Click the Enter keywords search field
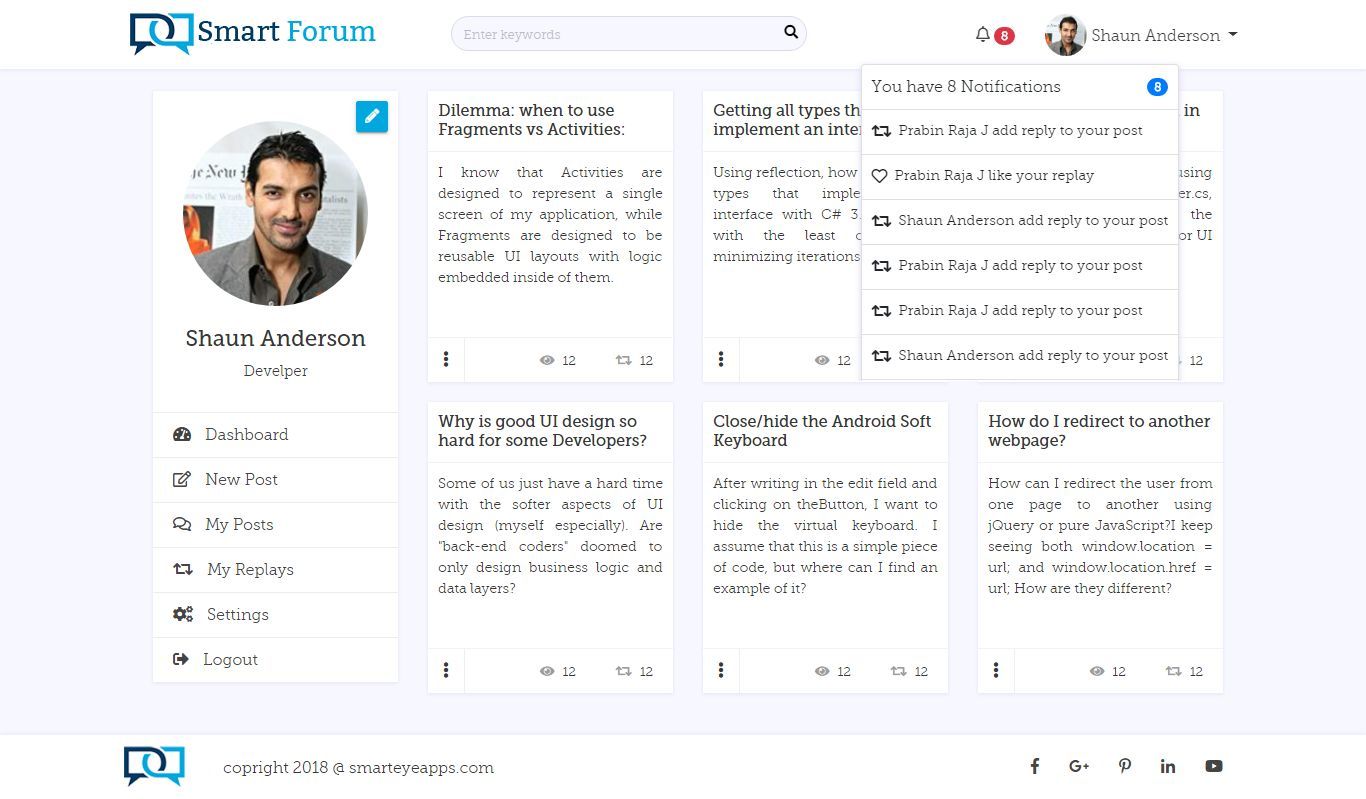This screenshot has height=799, width=1366. [x=615, y=34]
